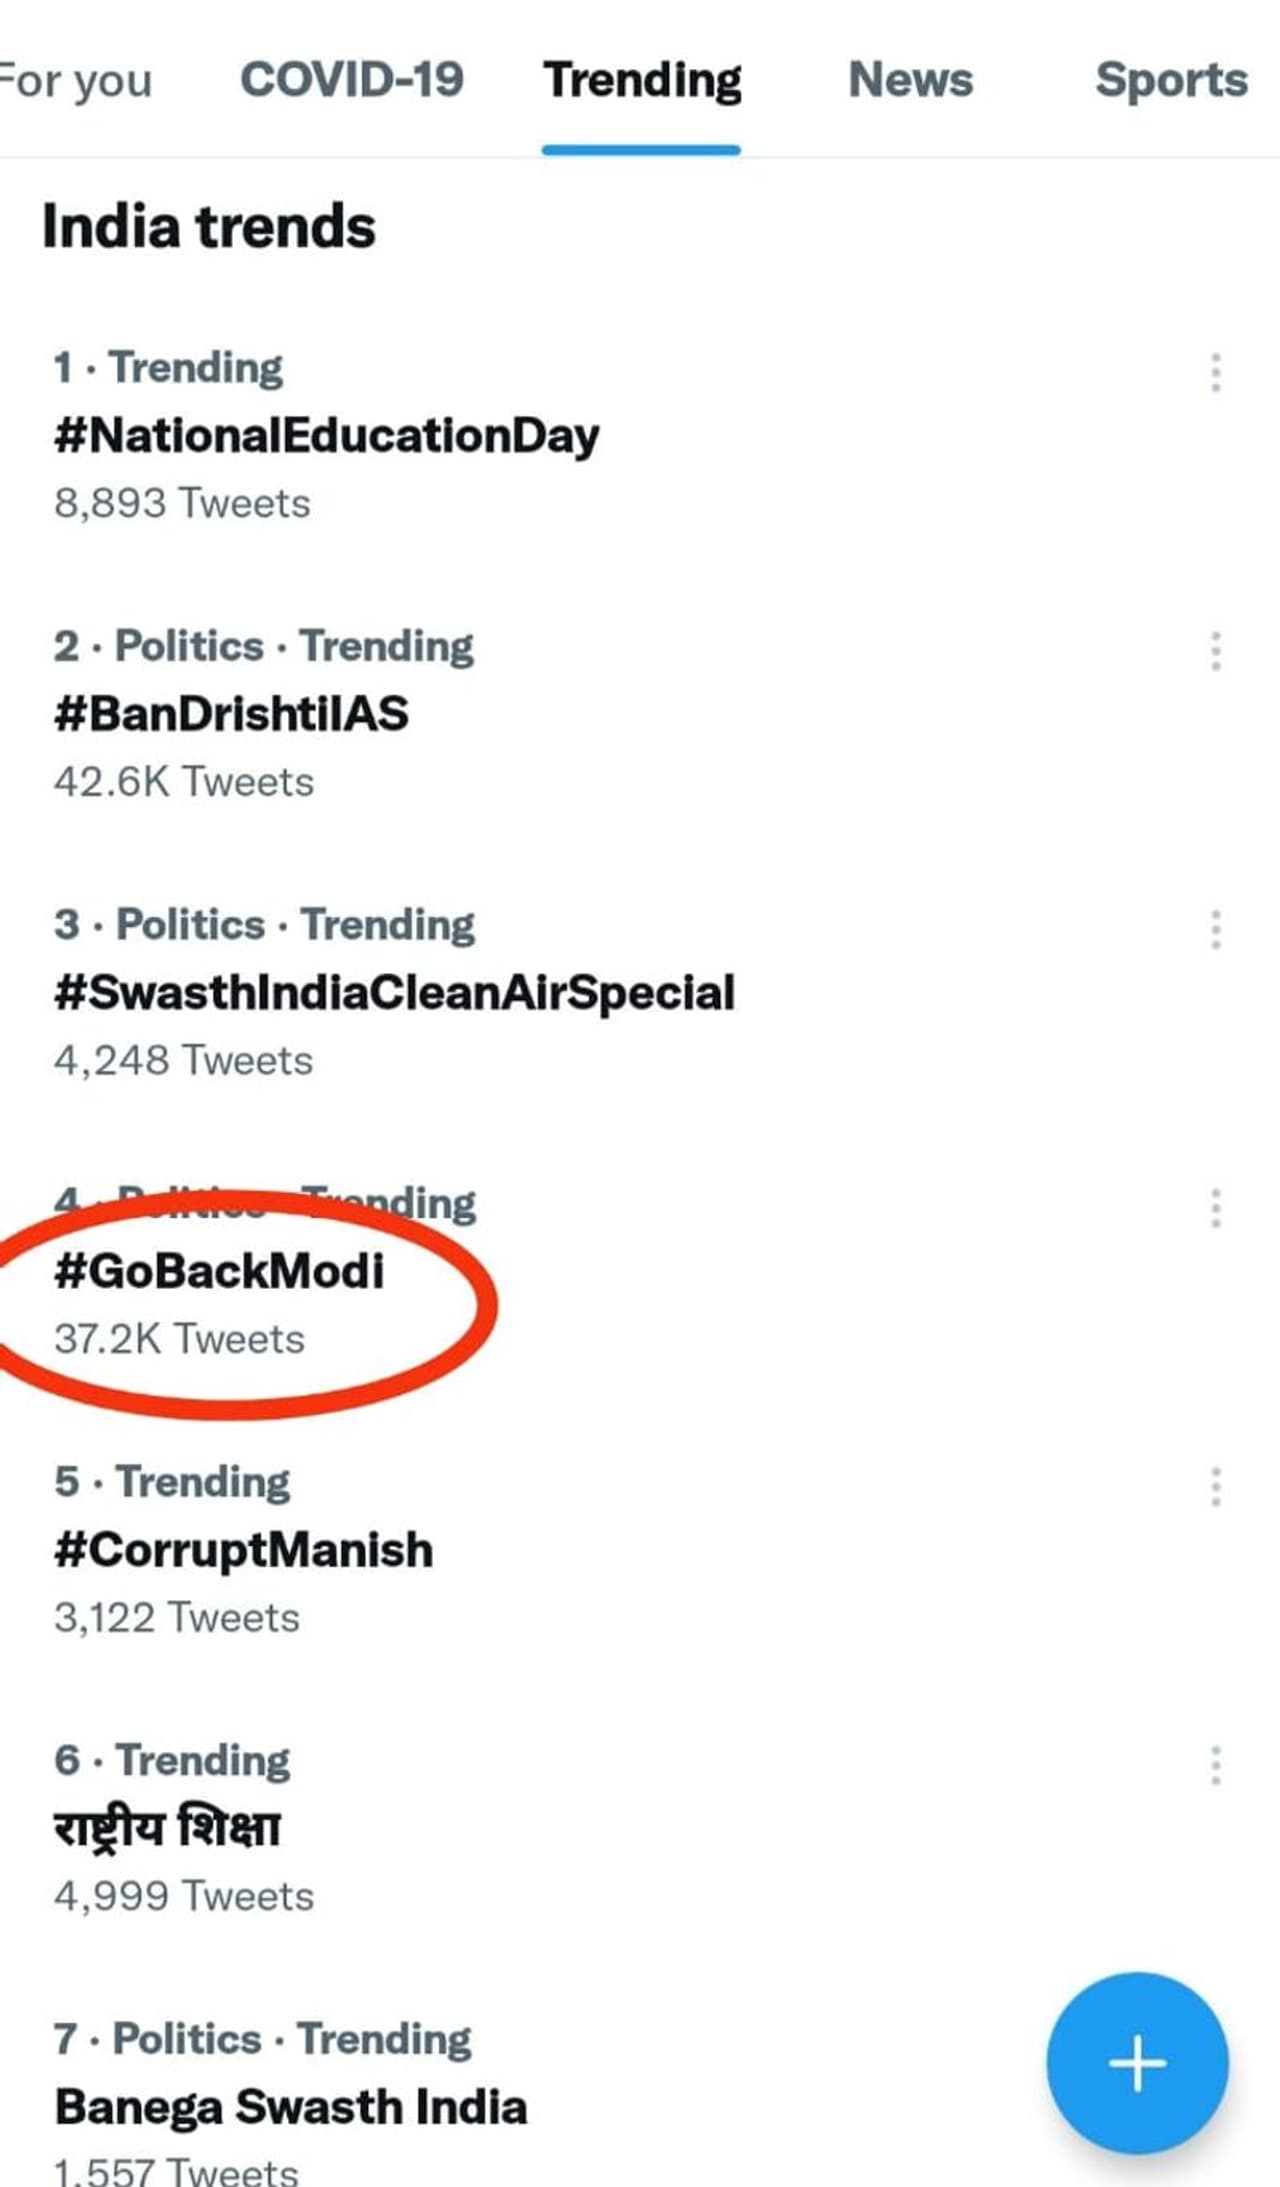This screenshot has height=2187, width=1280.
Task: Open the #GoBackModi trending hashtag
Action: [220, 1272]
